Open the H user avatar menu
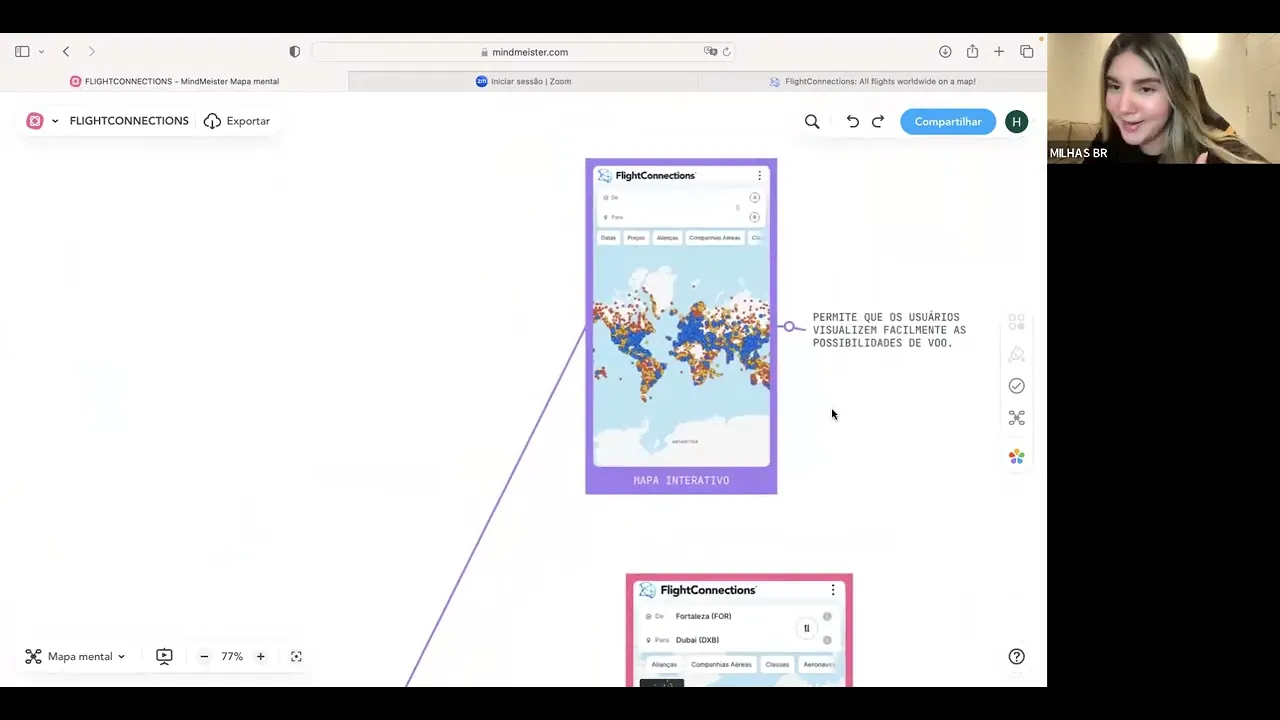This screenshot has width=1280, height=720. tap(1016, 121)
